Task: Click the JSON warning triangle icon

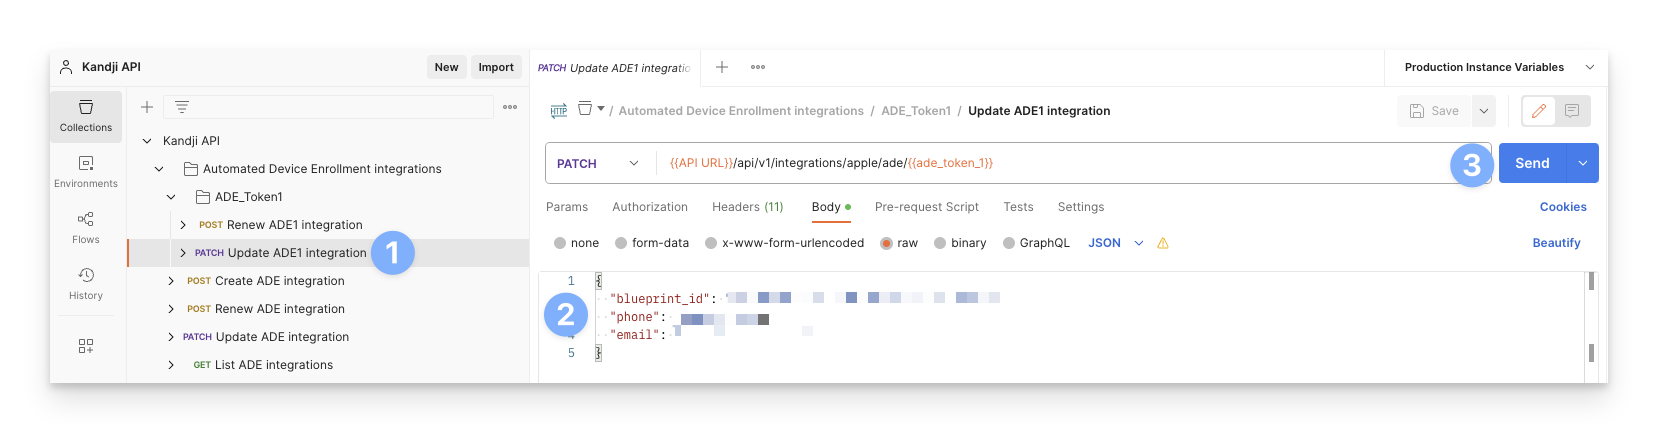Action: tap(1163, 243)
